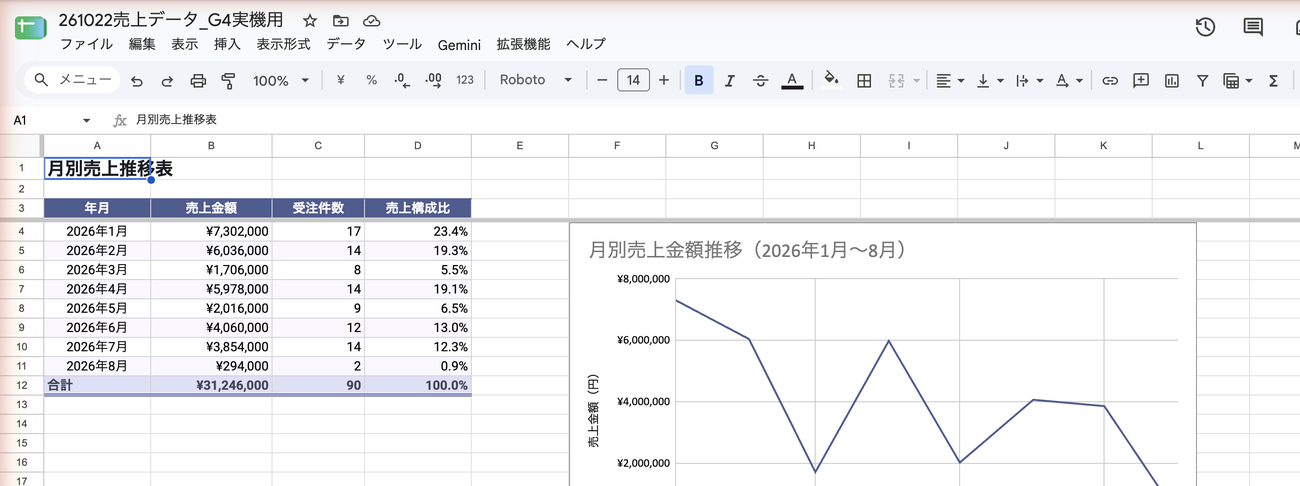Select the paint format roller
This screenshot has width=1300, height=486.
click(228, 80)
